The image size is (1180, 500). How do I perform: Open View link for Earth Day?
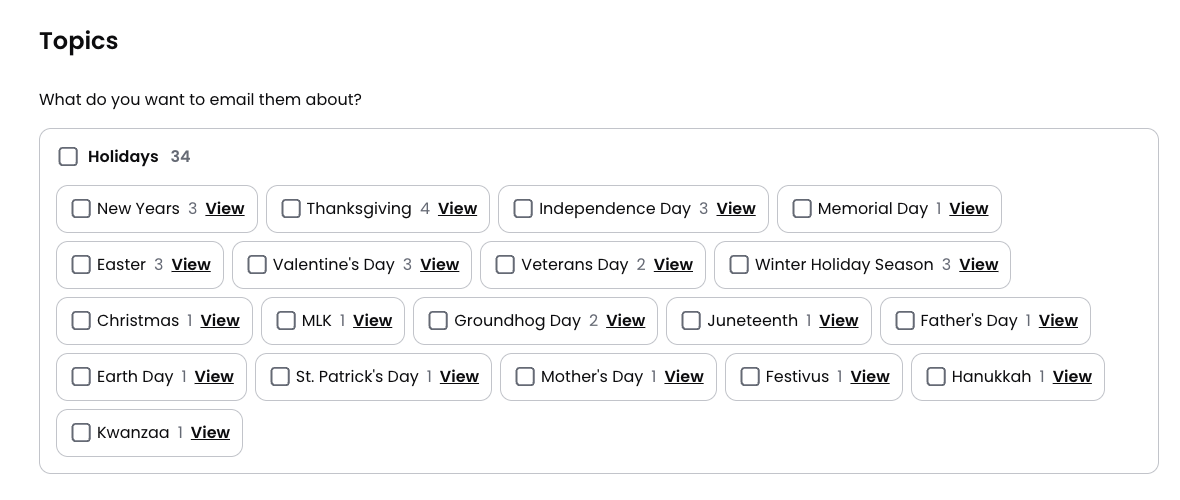tap(214, 377)
